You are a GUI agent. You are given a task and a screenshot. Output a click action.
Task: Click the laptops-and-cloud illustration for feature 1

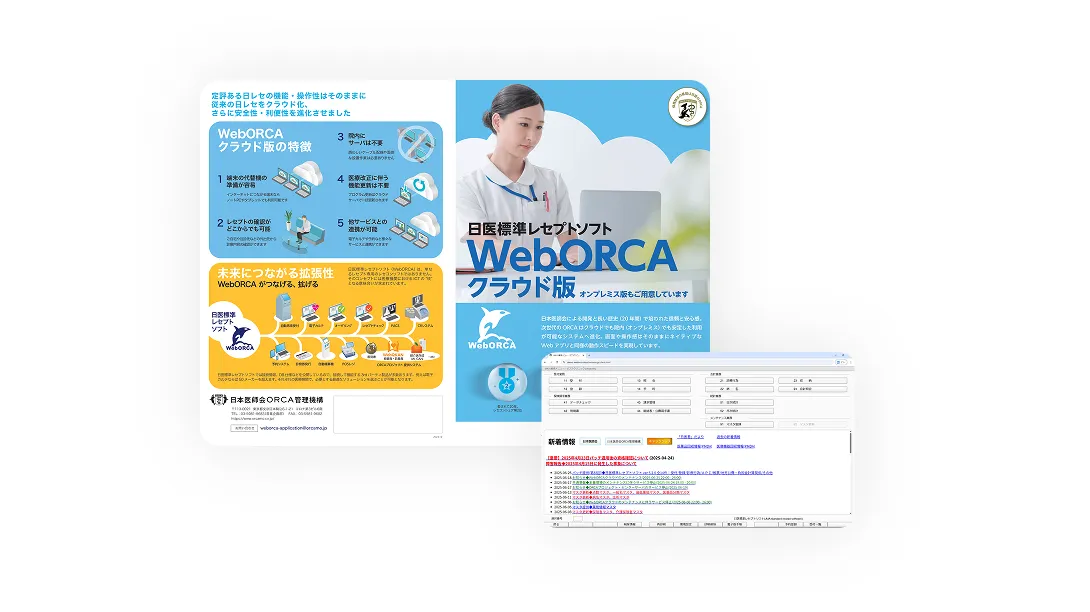tap(299, 177)
